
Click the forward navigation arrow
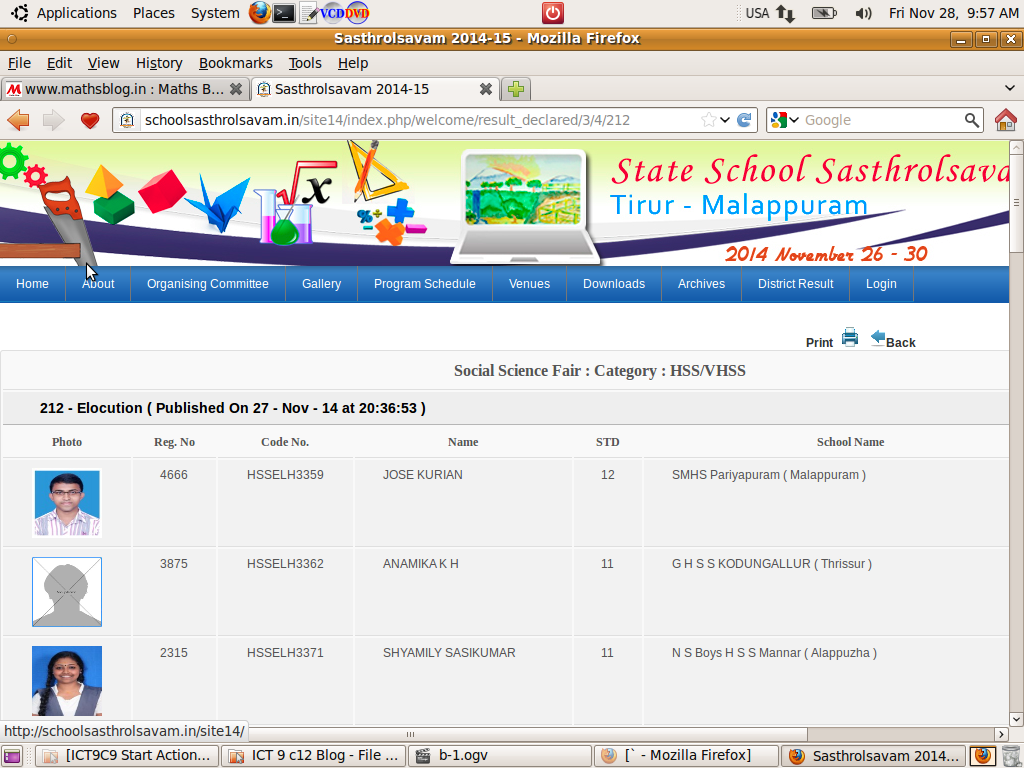[x=54, y=120]
